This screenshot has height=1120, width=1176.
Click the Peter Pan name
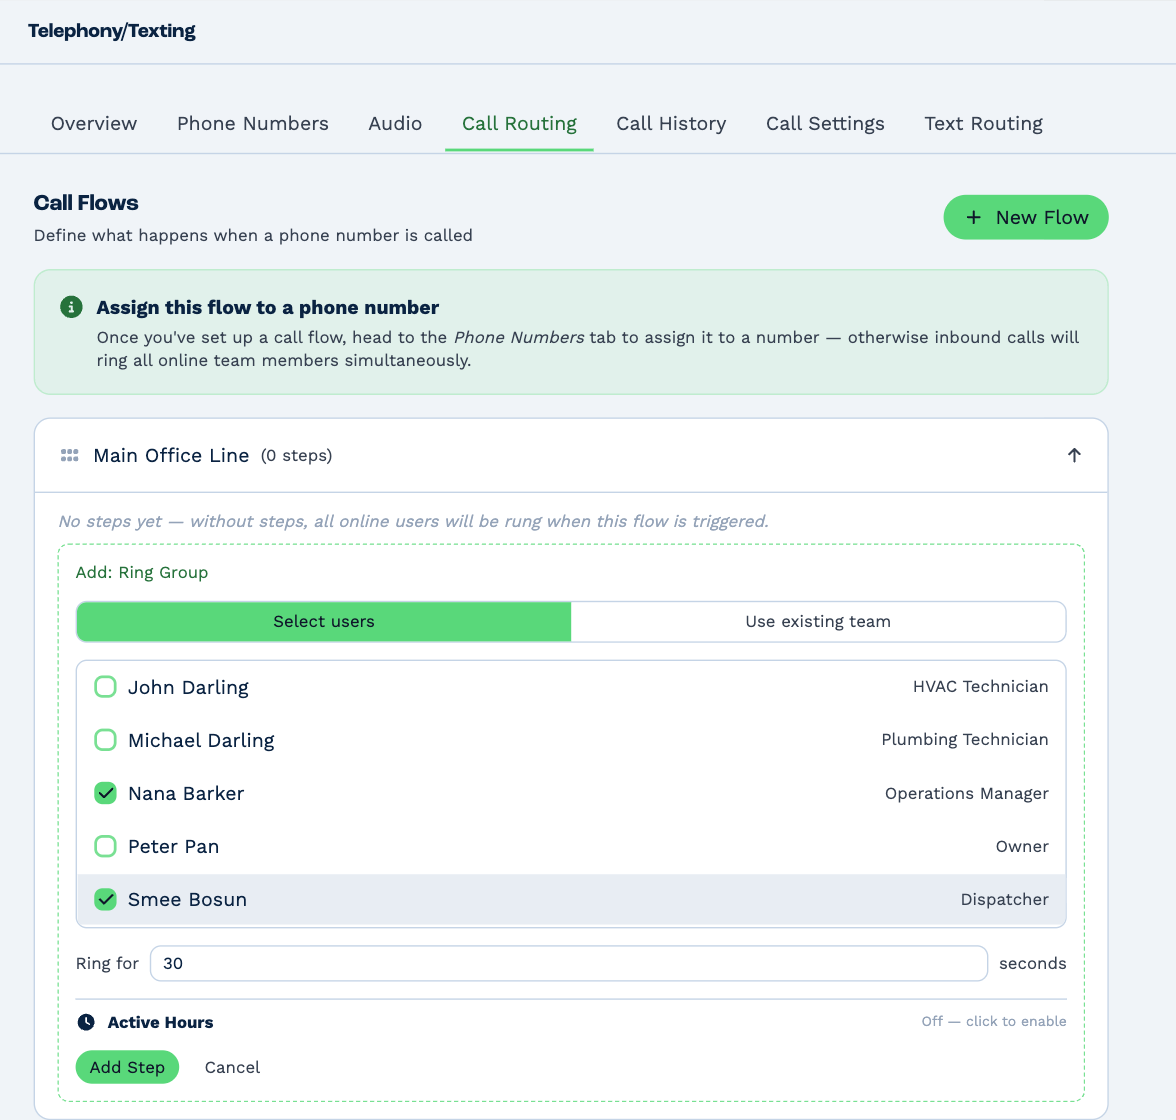point(173,846)
